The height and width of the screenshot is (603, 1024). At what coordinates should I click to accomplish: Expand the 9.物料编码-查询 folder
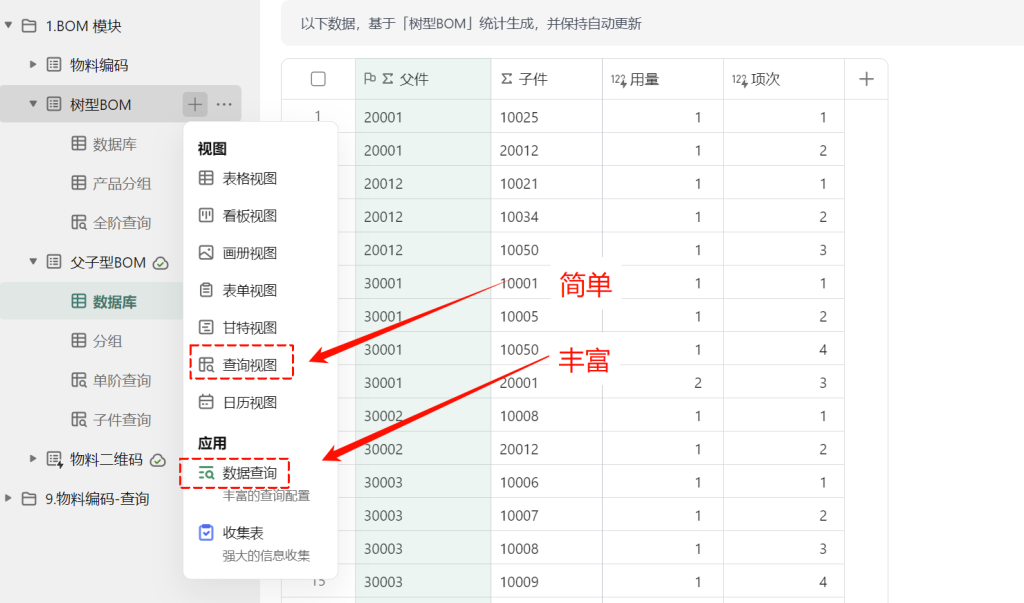[x=8, y=498]
